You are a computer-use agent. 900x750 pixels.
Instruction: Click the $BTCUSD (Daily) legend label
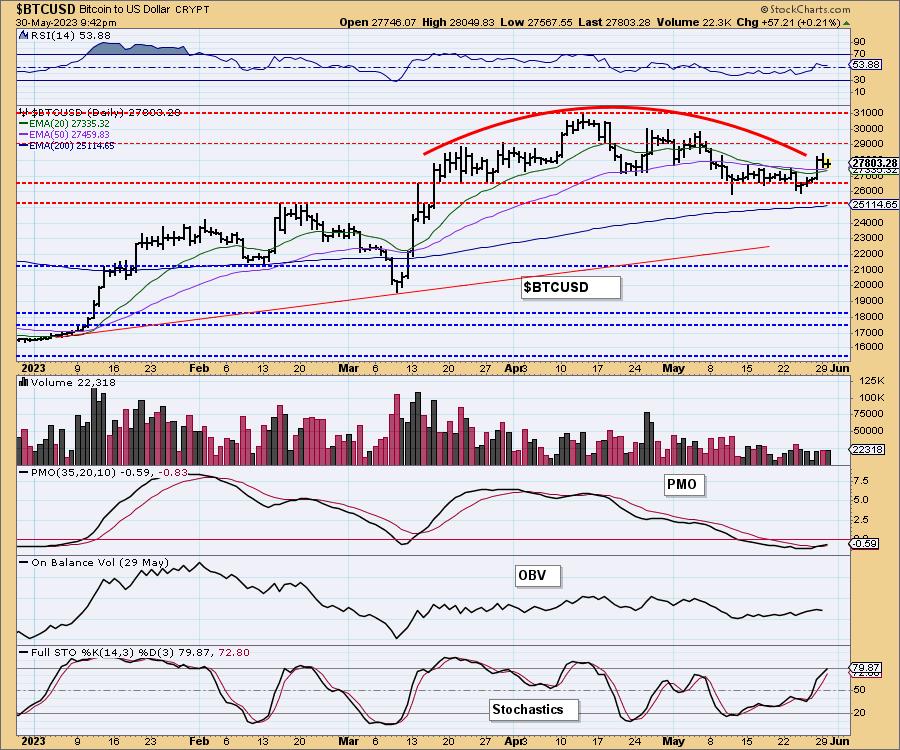tap(106, 112)
